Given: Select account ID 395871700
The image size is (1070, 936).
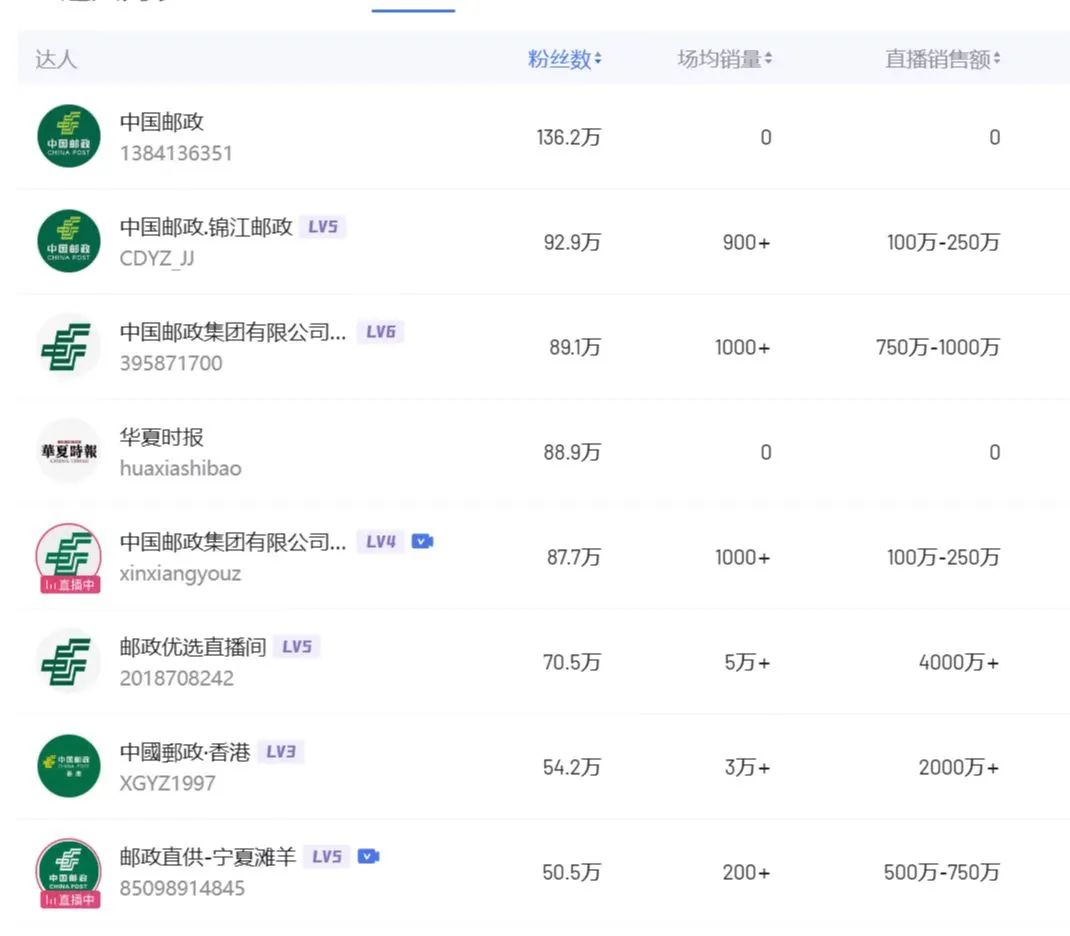Looking at the screenshot, I should (x=171, y=364).
